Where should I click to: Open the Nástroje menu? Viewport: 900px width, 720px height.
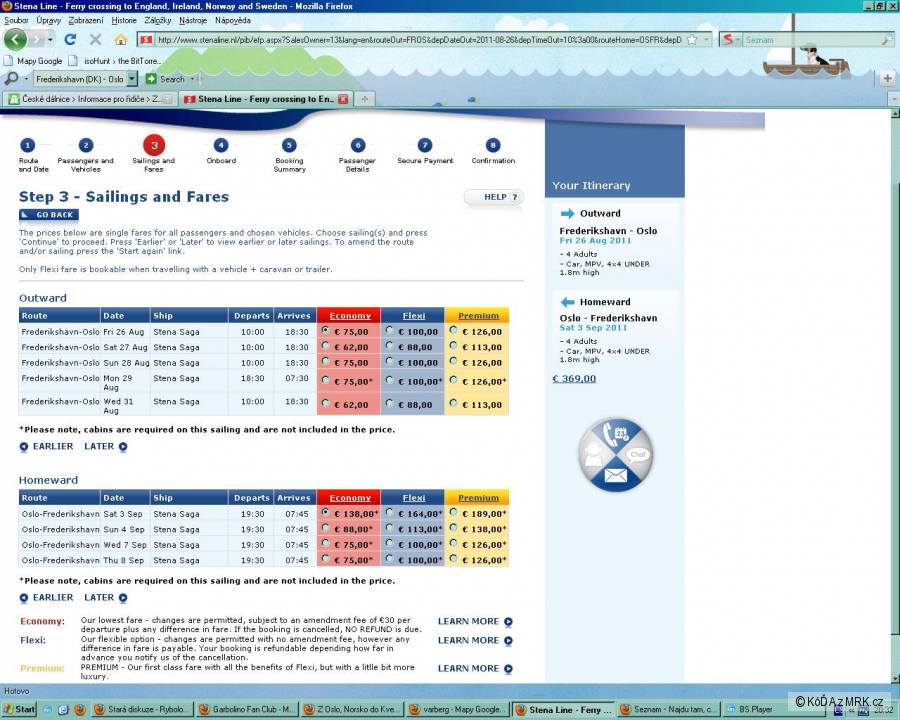tap(193, 20)
